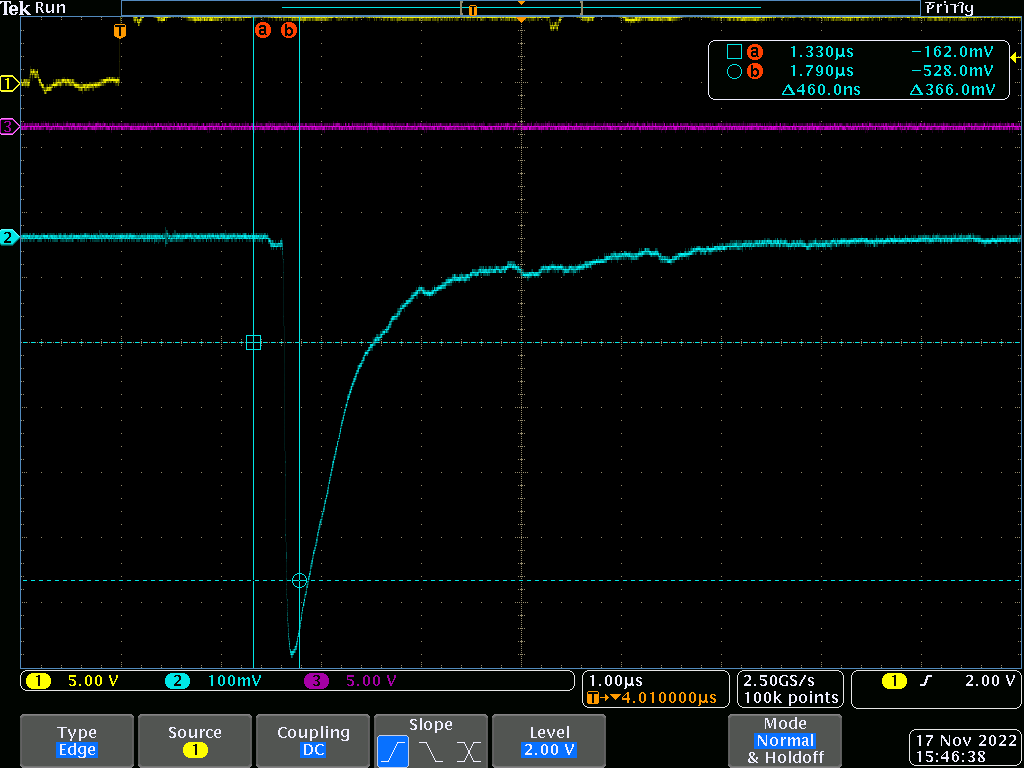Open the trigger Type Edge menu
The image size is (1024, 768).
77,740
